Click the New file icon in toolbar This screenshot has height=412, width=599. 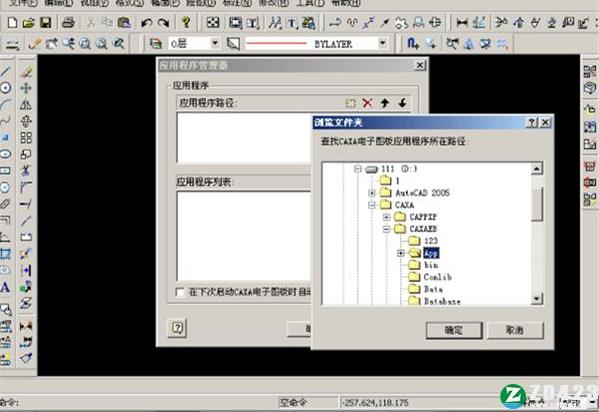pos(12,23)
